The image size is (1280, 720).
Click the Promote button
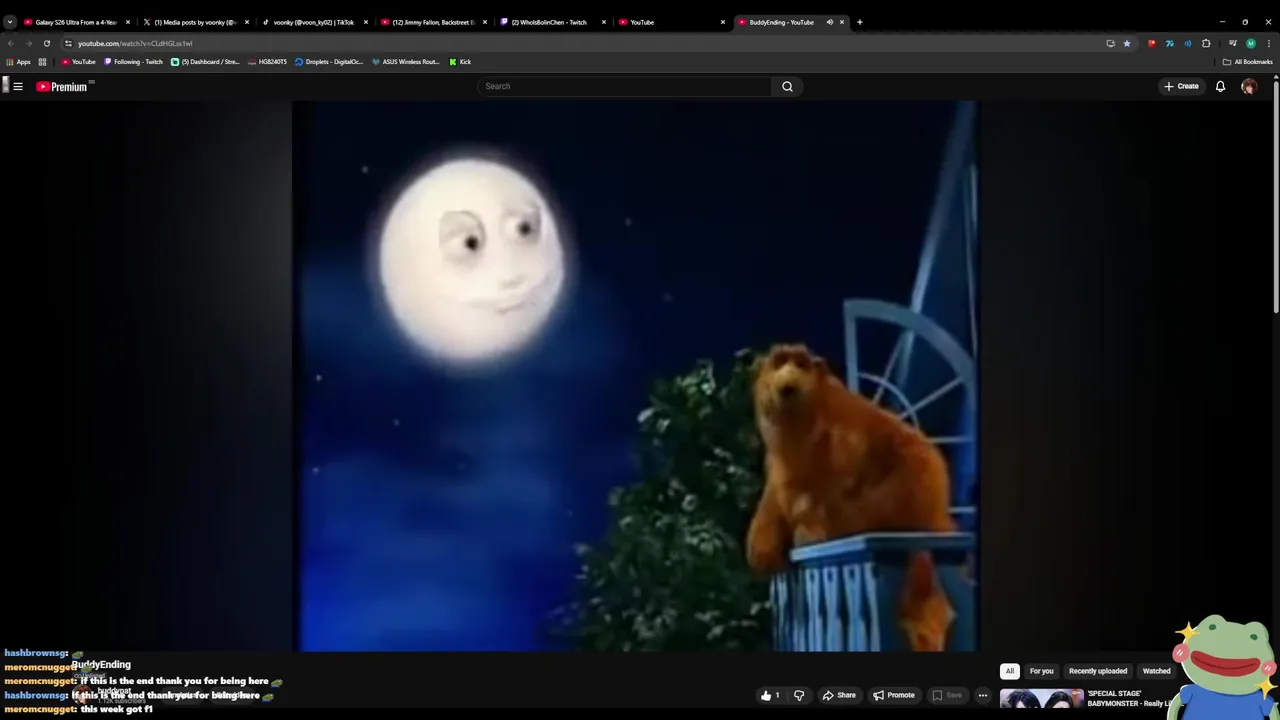click(893, 695)
